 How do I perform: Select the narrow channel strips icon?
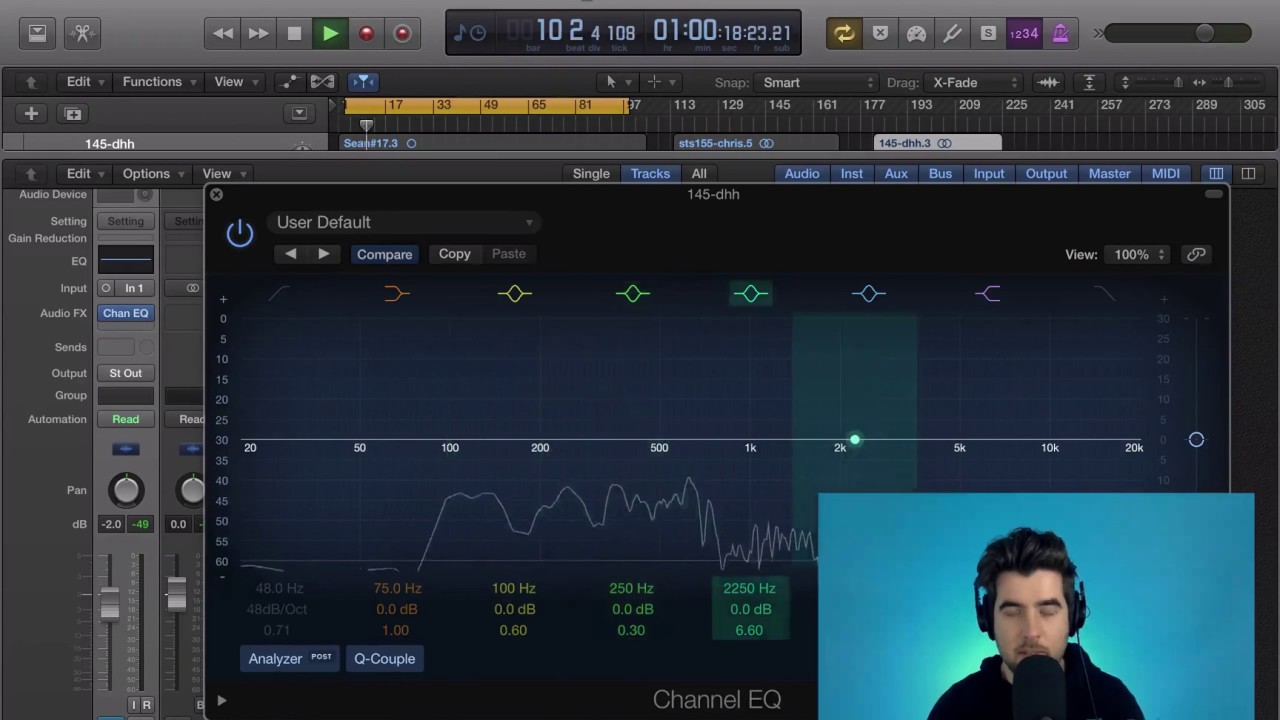[x=1216, y=174]
